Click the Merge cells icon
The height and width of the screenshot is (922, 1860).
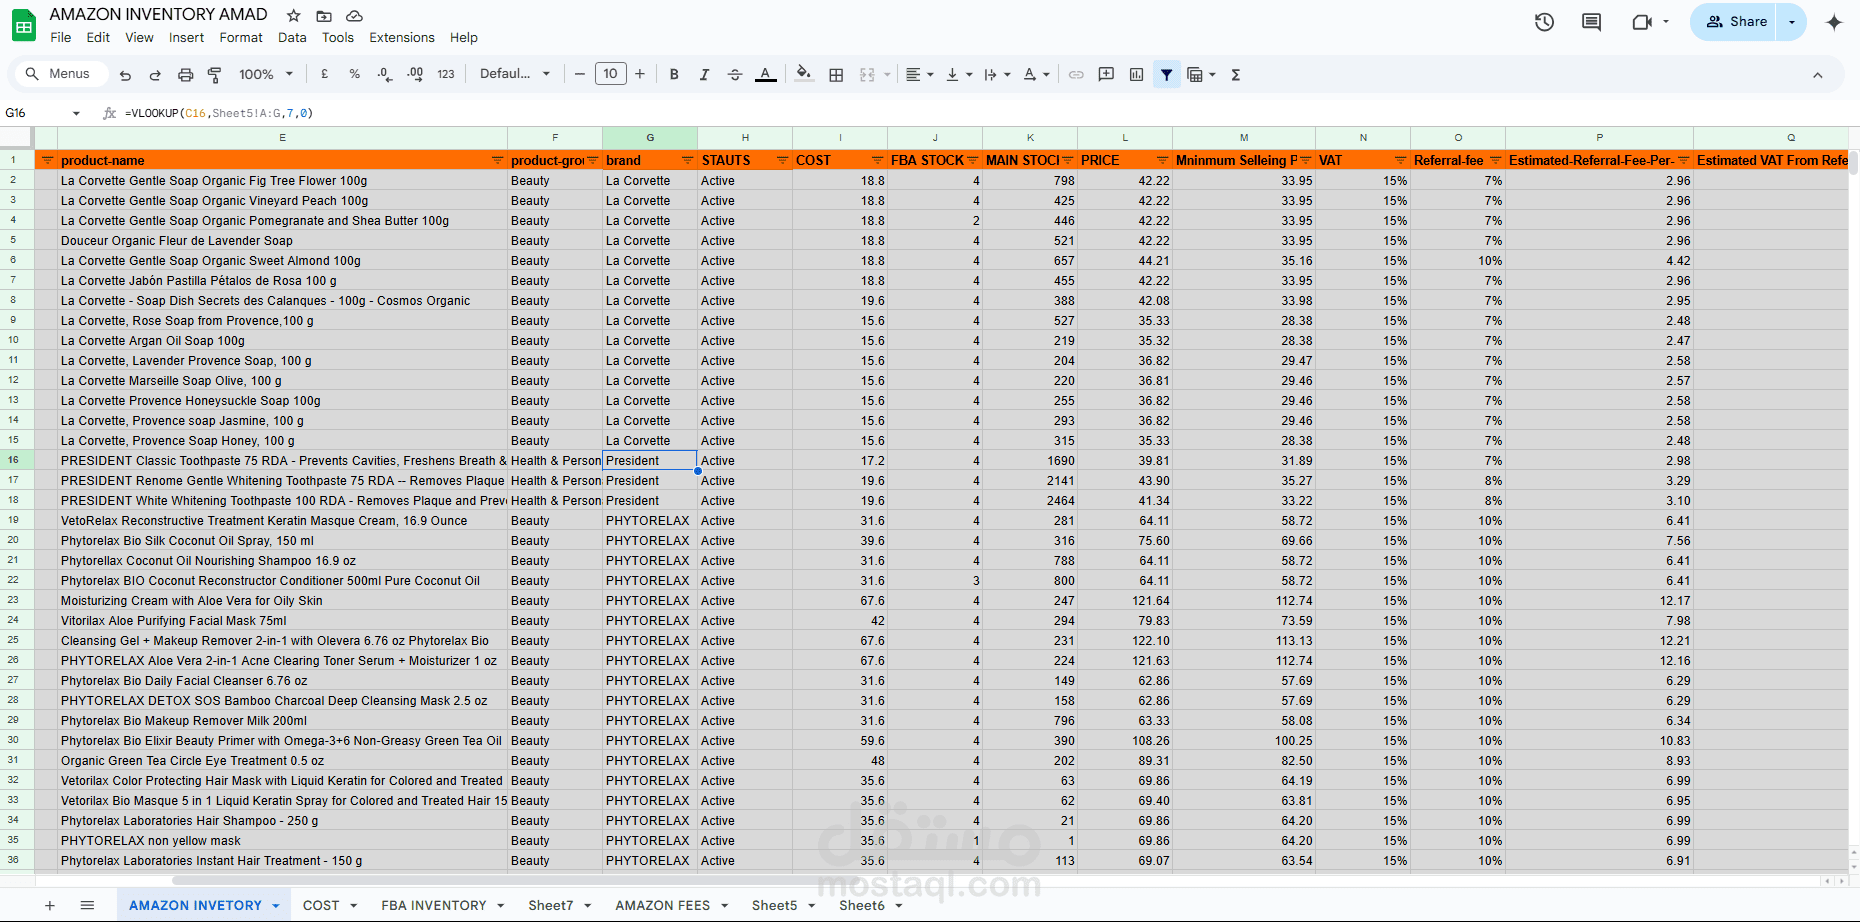pos(867,74)
